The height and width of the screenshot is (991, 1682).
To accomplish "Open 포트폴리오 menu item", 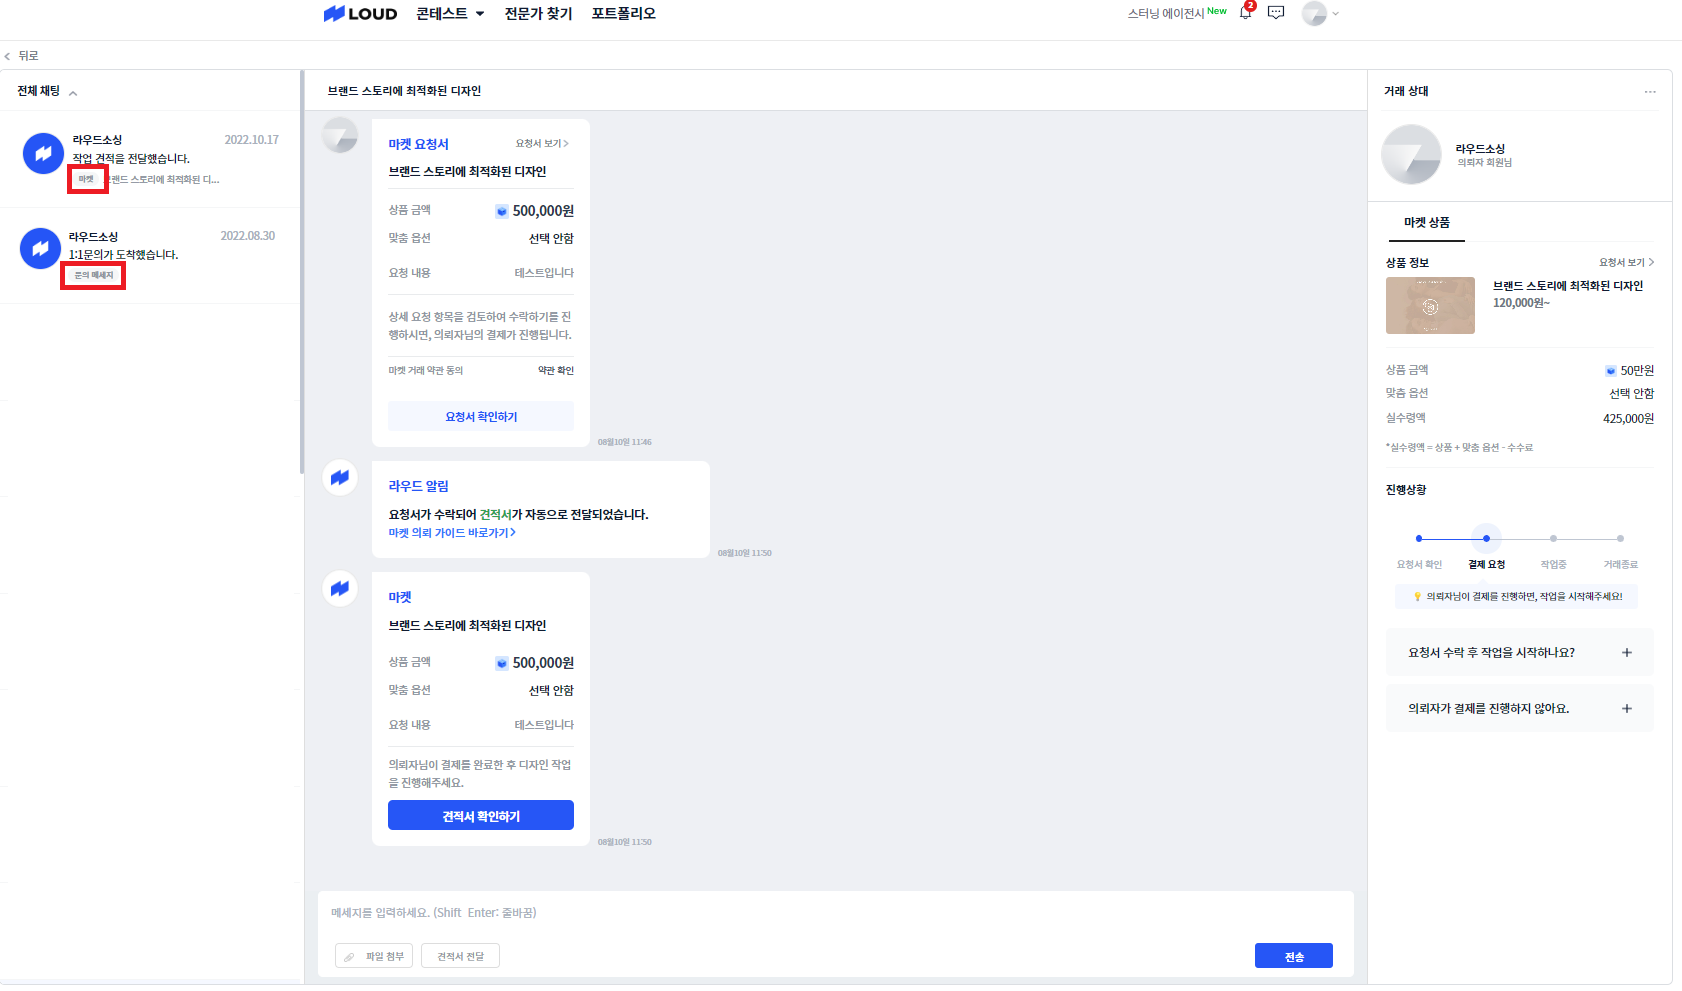I will click(623, 14).
